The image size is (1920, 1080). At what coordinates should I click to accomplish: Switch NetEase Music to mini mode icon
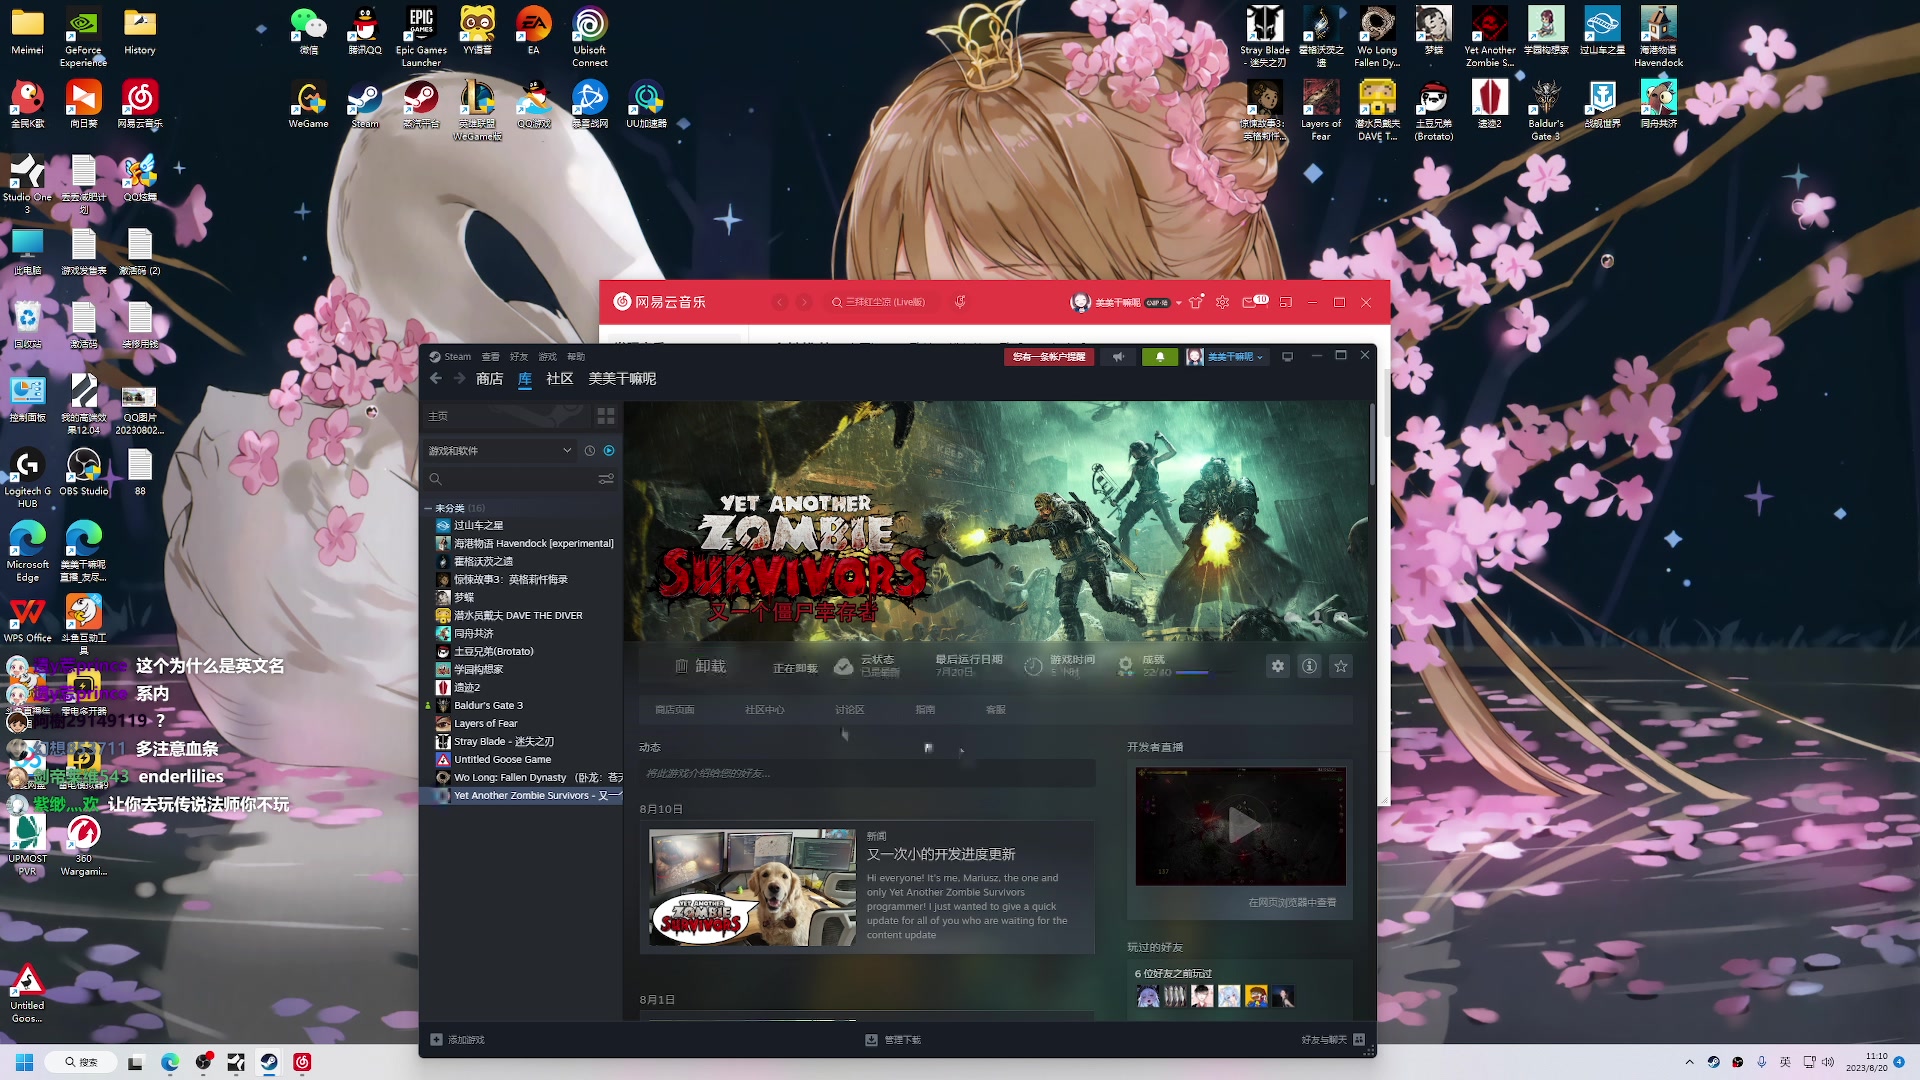pyautogui.click(x=1286, y=302)
